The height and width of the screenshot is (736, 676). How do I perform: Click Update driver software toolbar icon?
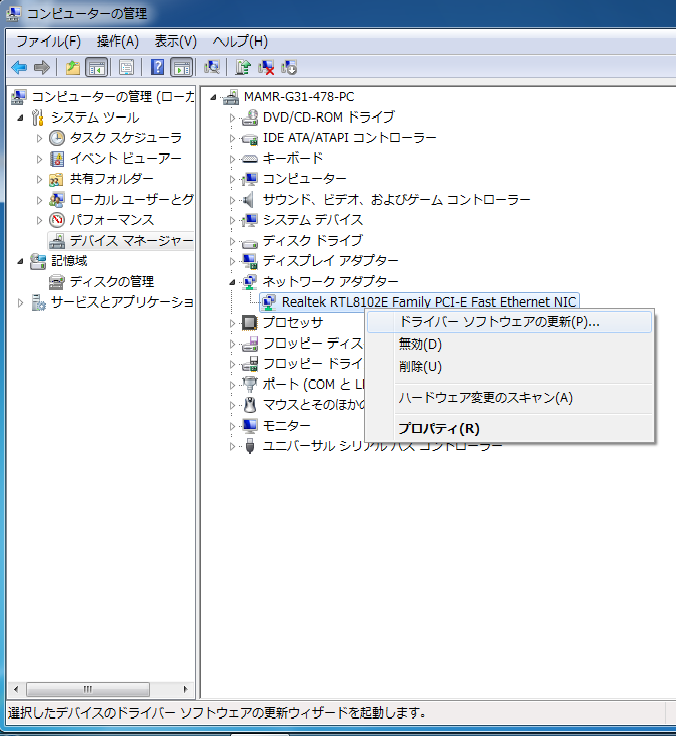click(x=243, y=67)
